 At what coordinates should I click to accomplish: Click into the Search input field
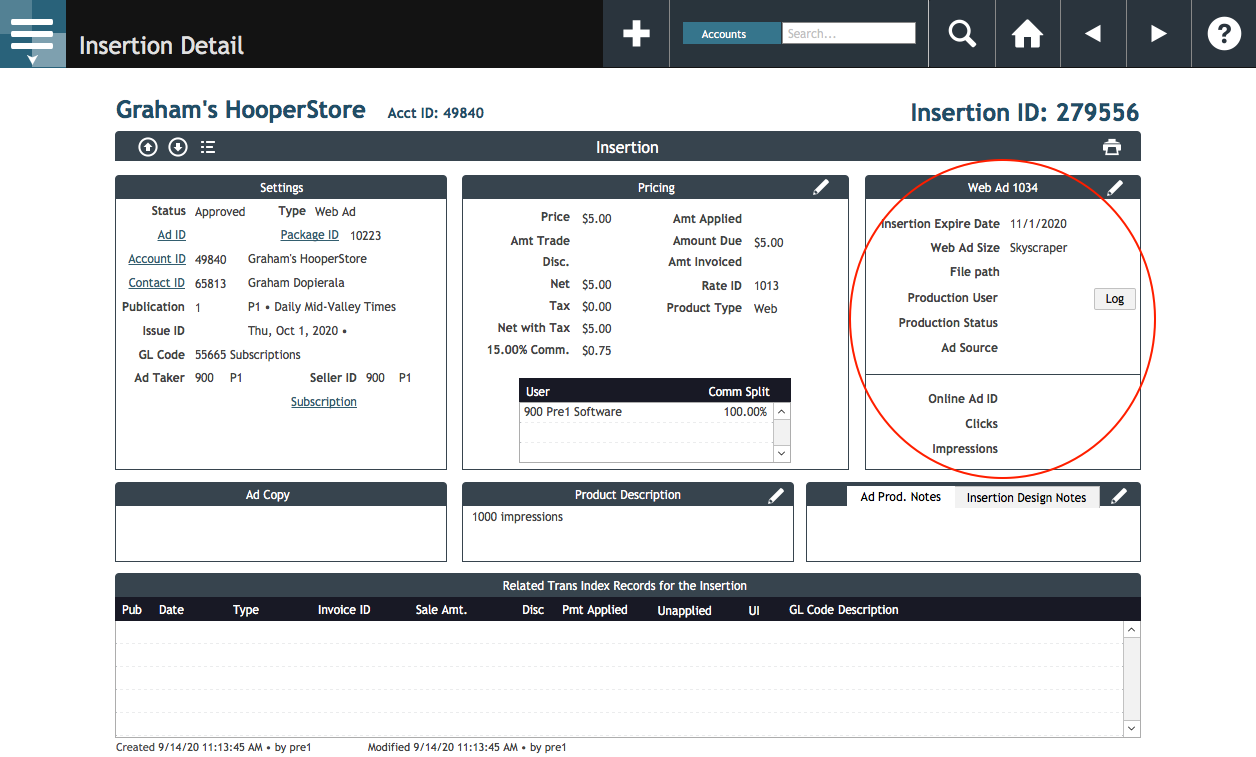[x=848, y=34]
